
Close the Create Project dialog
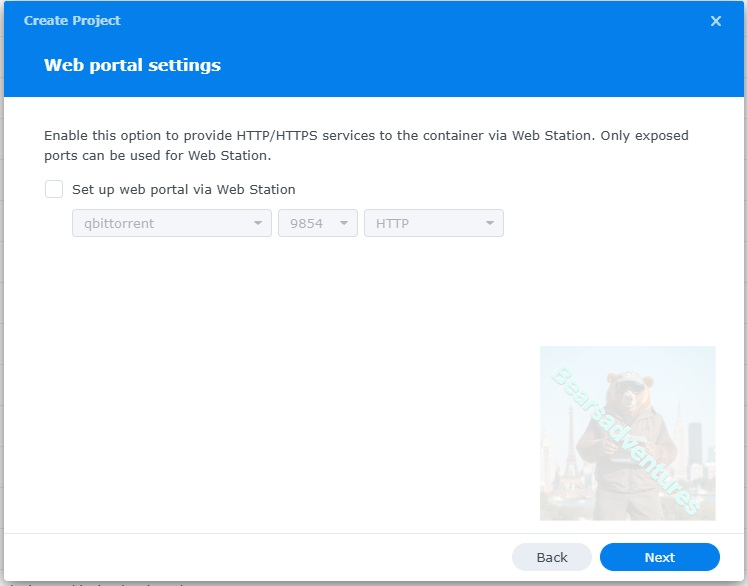click(716, 21)
